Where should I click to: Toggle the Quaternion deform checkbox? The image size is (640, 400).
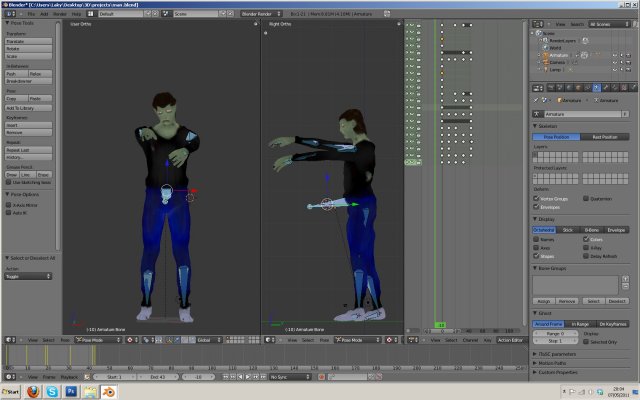click(x=586, y=198)
